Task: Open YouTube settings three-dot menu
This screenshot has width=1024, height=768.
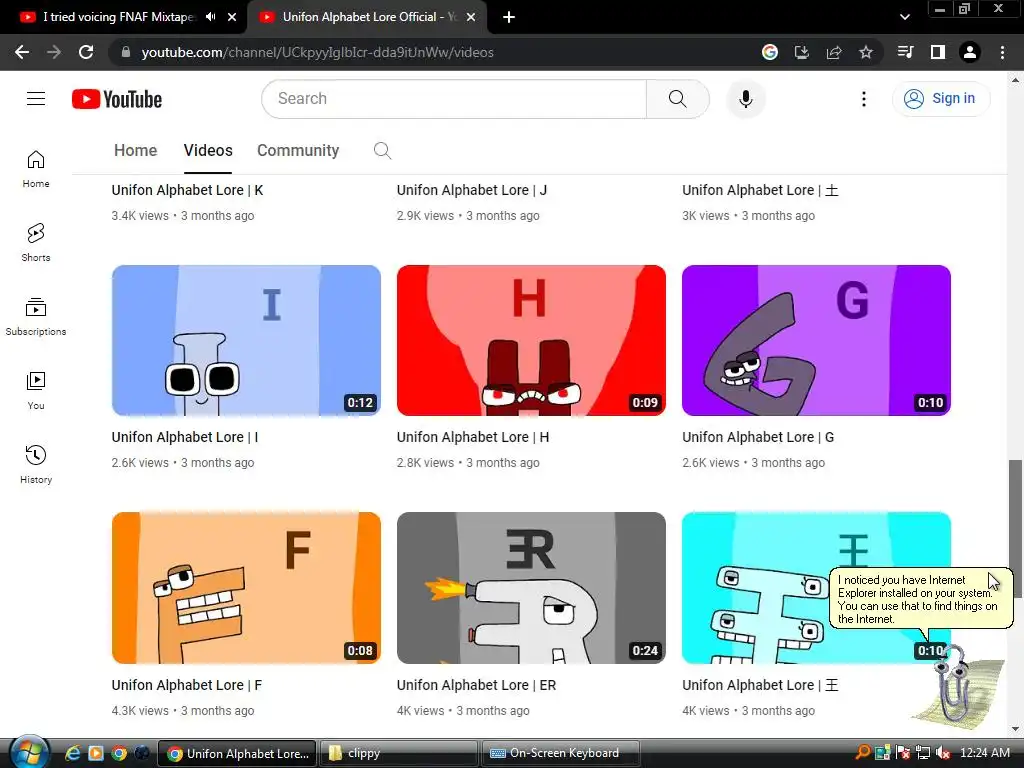Action: pyautogui.click(x=863, y=99)
